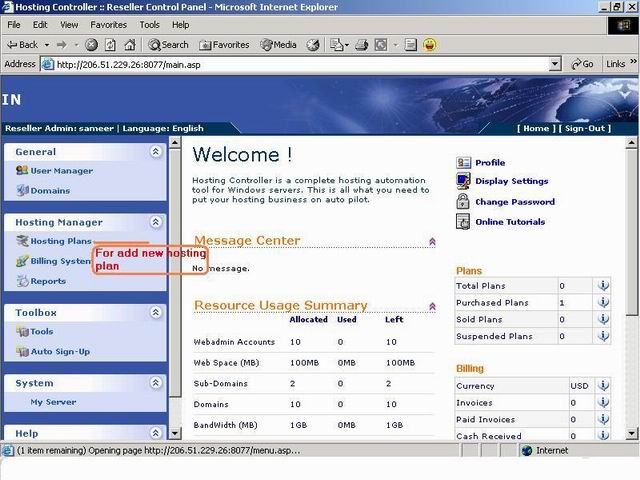Click the Mail toolbar icon

click(x=337, y=45)
